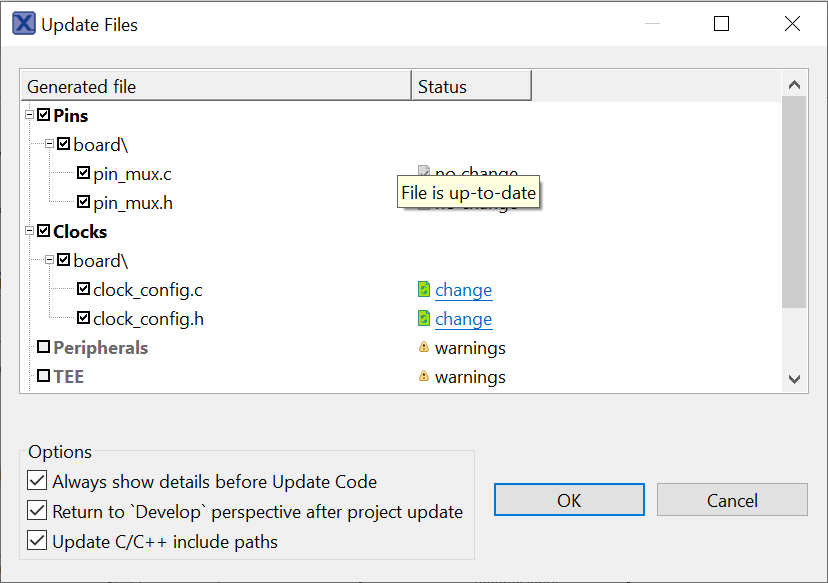Click the app icon in title bar
The image size is (828, 583).
tap(24, 24)
